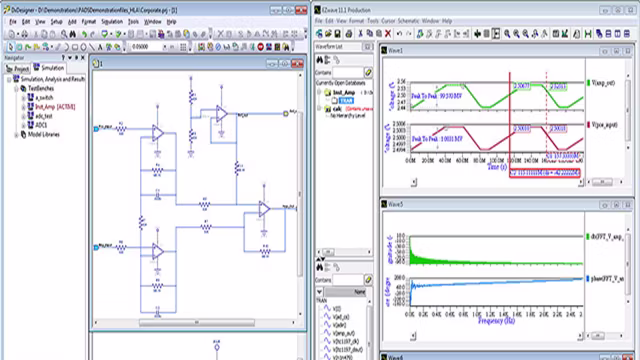The image size is (640, 360).
Task: Open the Cursor menu in EZwave
Action: 388,21
